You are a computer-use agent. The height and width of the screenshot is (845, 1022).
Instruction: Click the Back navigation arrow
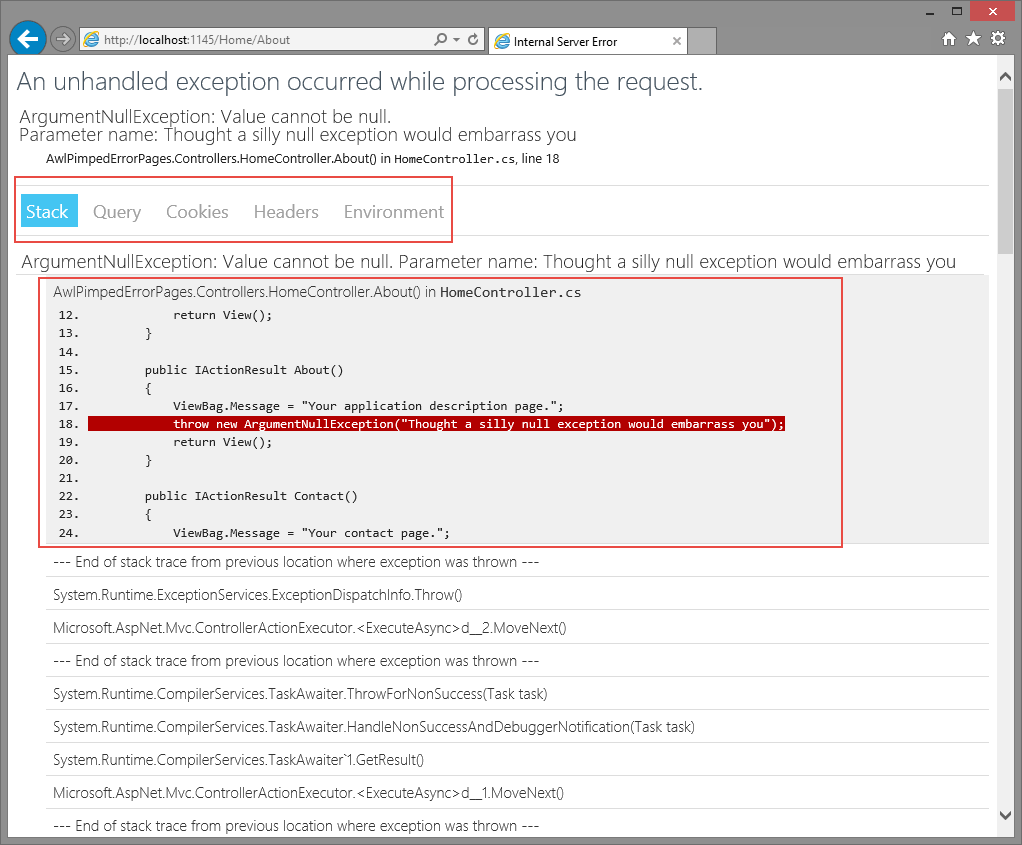(27, 39)
